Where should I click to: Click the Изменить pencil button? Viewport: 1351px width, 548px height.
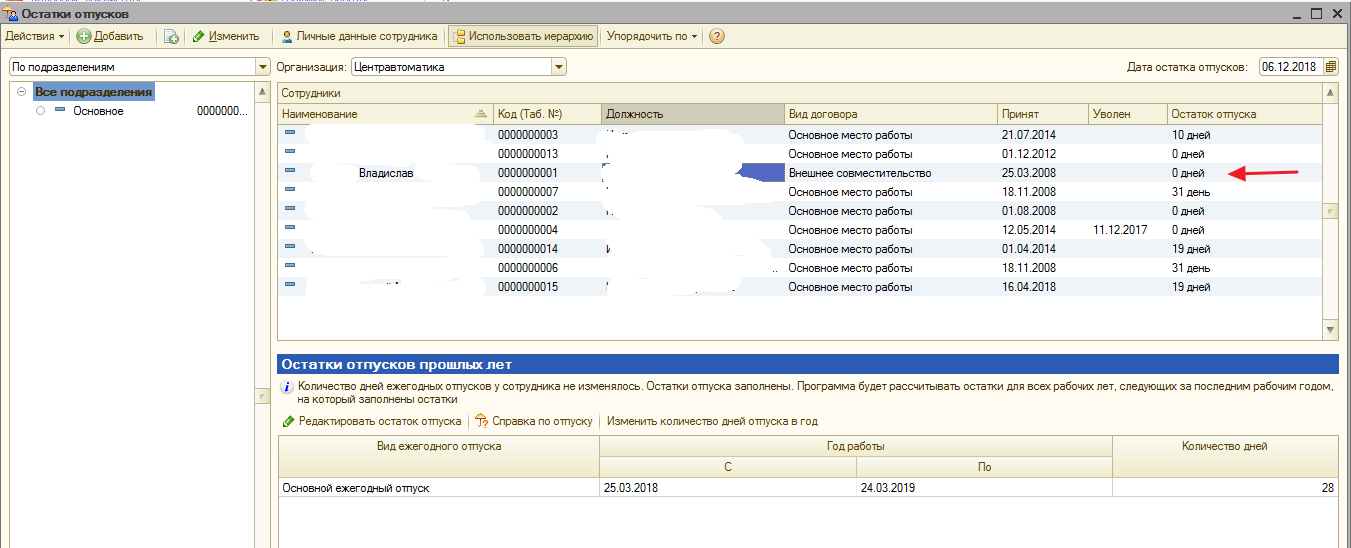[226, 36]
